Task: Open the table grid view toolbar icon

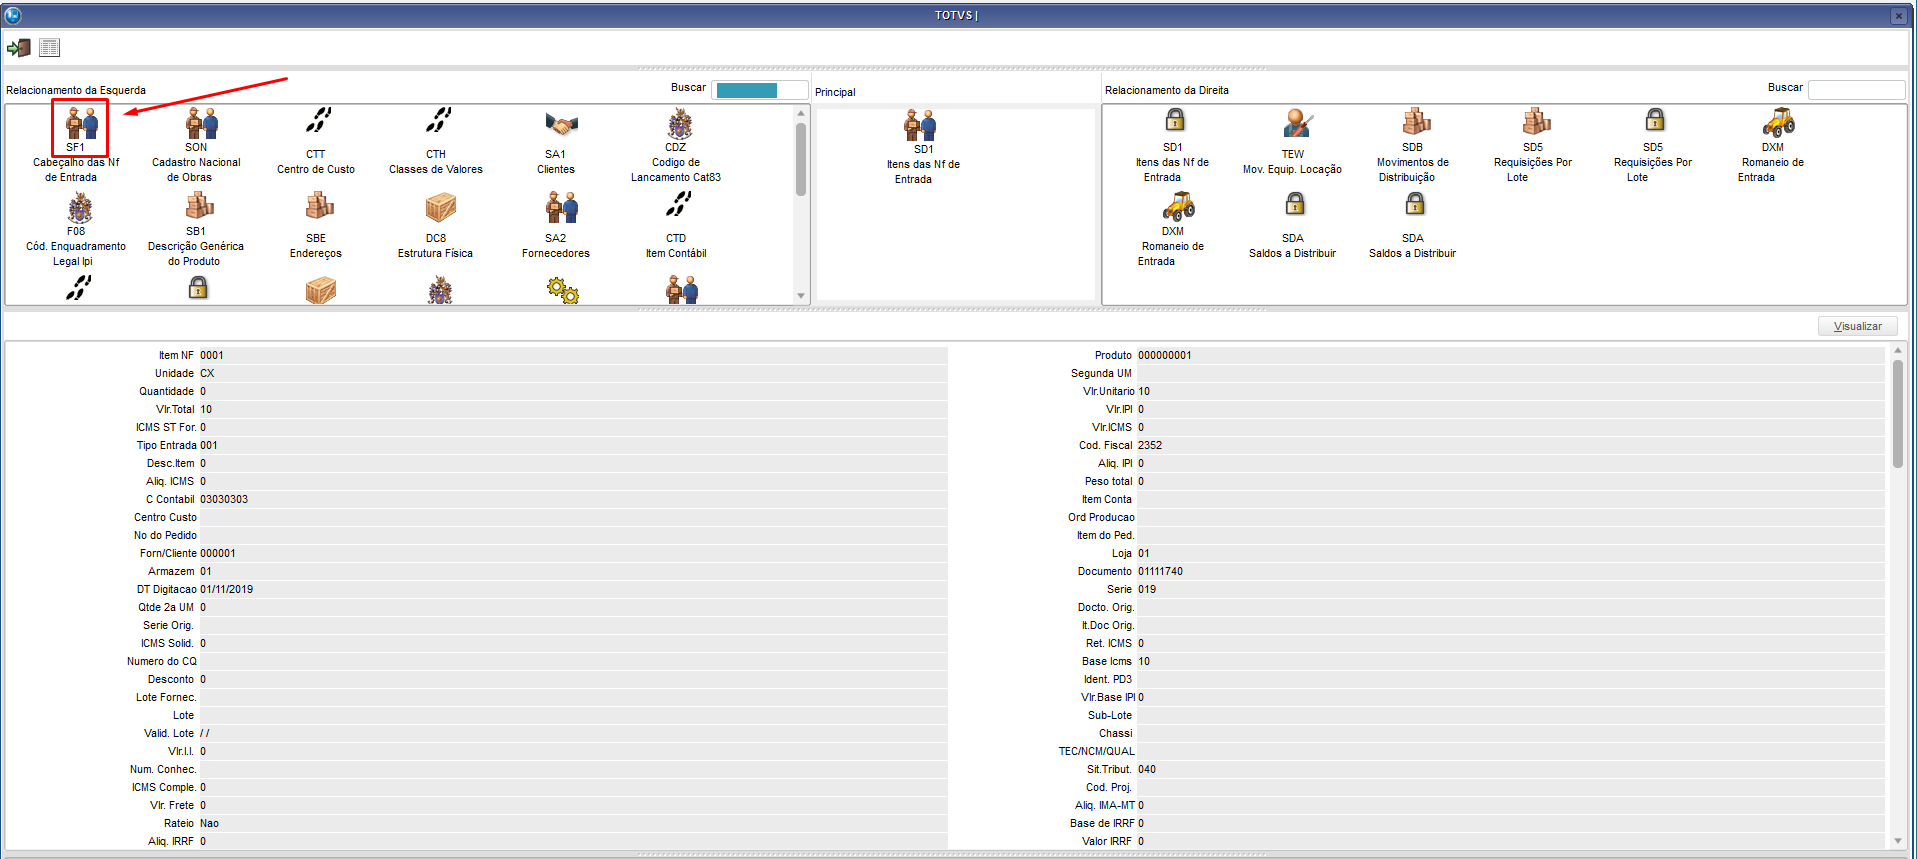Action: (x=50, y=47)
